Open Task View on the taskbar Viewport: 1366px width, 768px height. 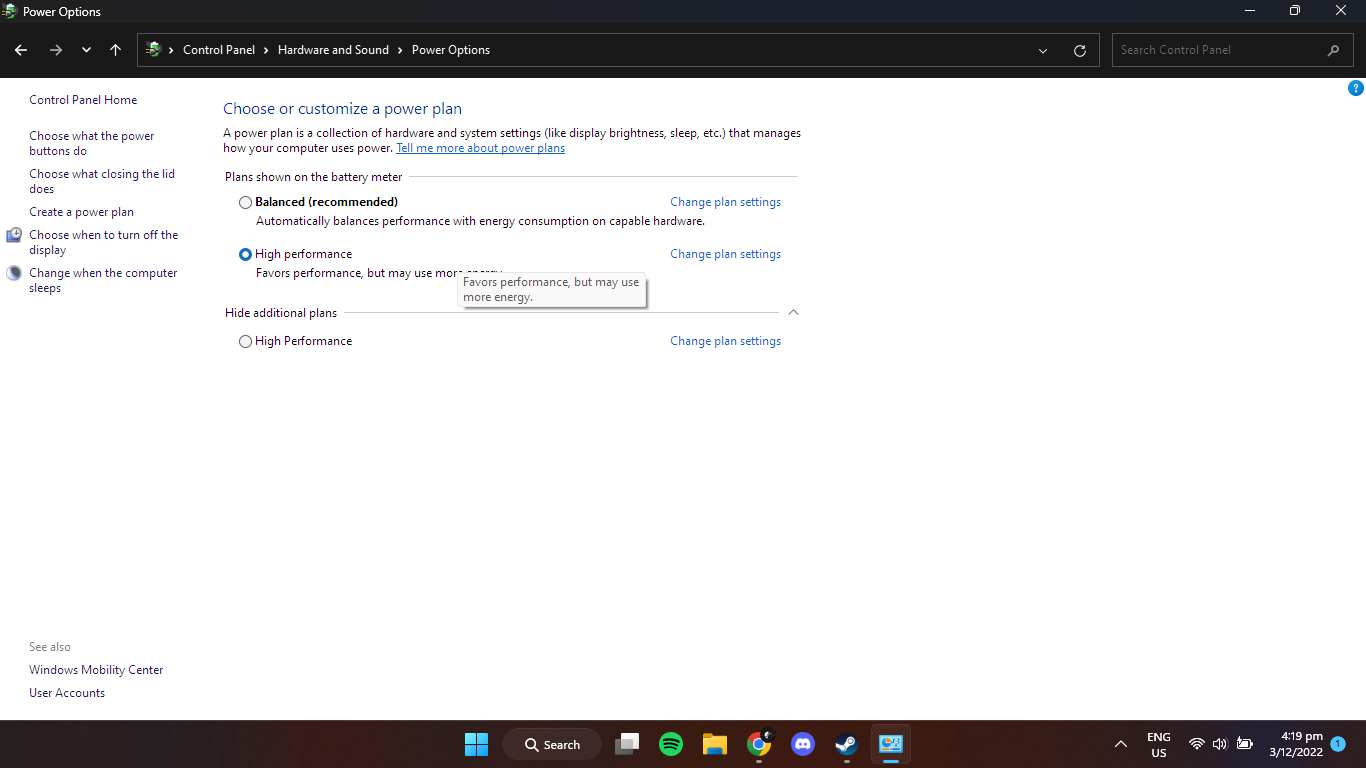click(x=627, y=744)
